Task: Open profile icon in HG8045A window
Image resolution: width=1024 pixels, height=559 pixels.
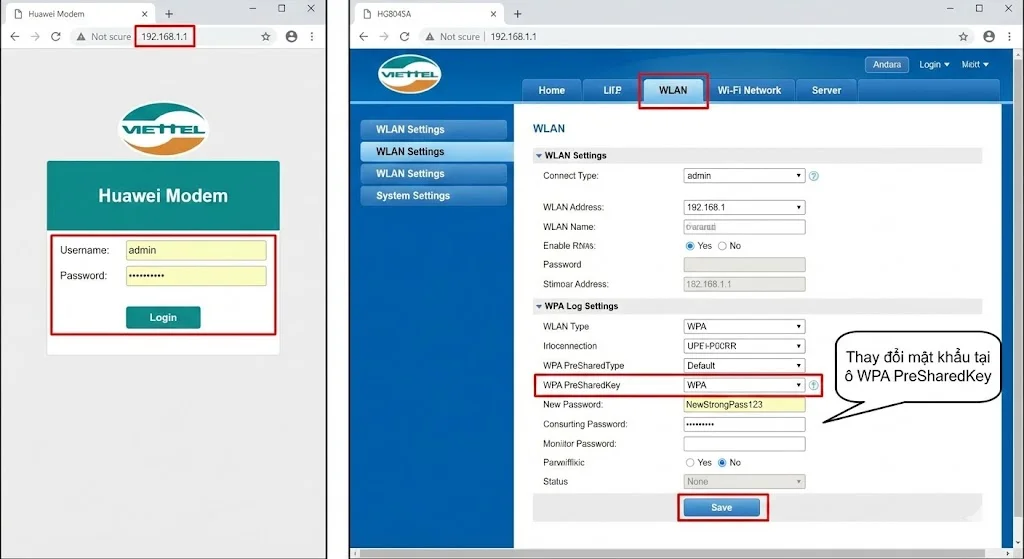Action: 989,37
